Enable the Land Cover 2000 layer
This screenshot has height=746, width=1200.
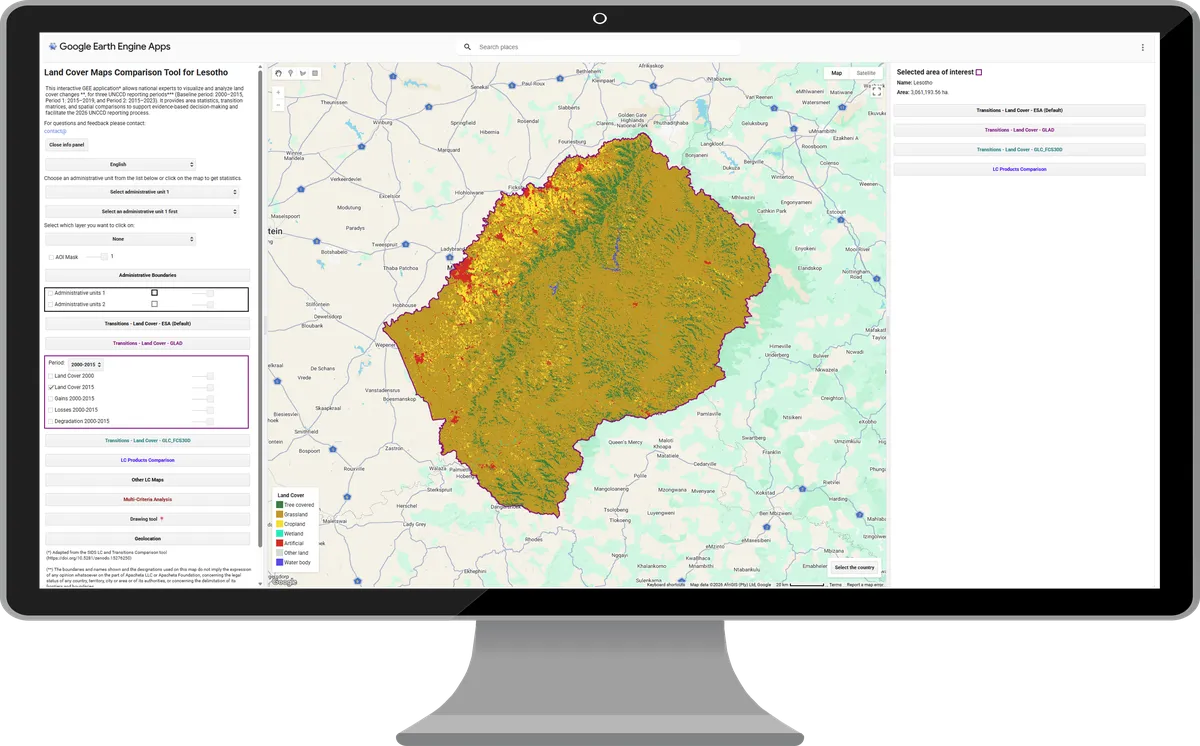click(50, 376)
